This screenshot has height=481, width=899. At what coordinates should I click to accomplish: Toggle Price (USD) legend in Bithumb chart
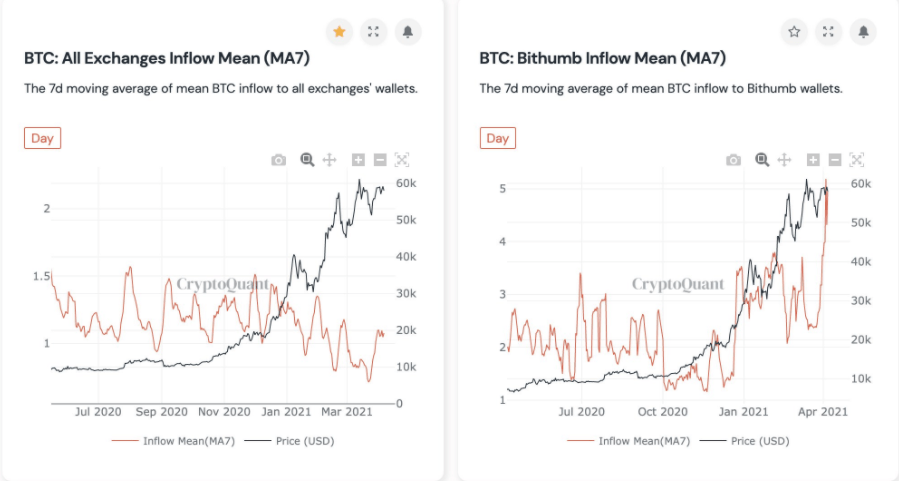(745, 441)
